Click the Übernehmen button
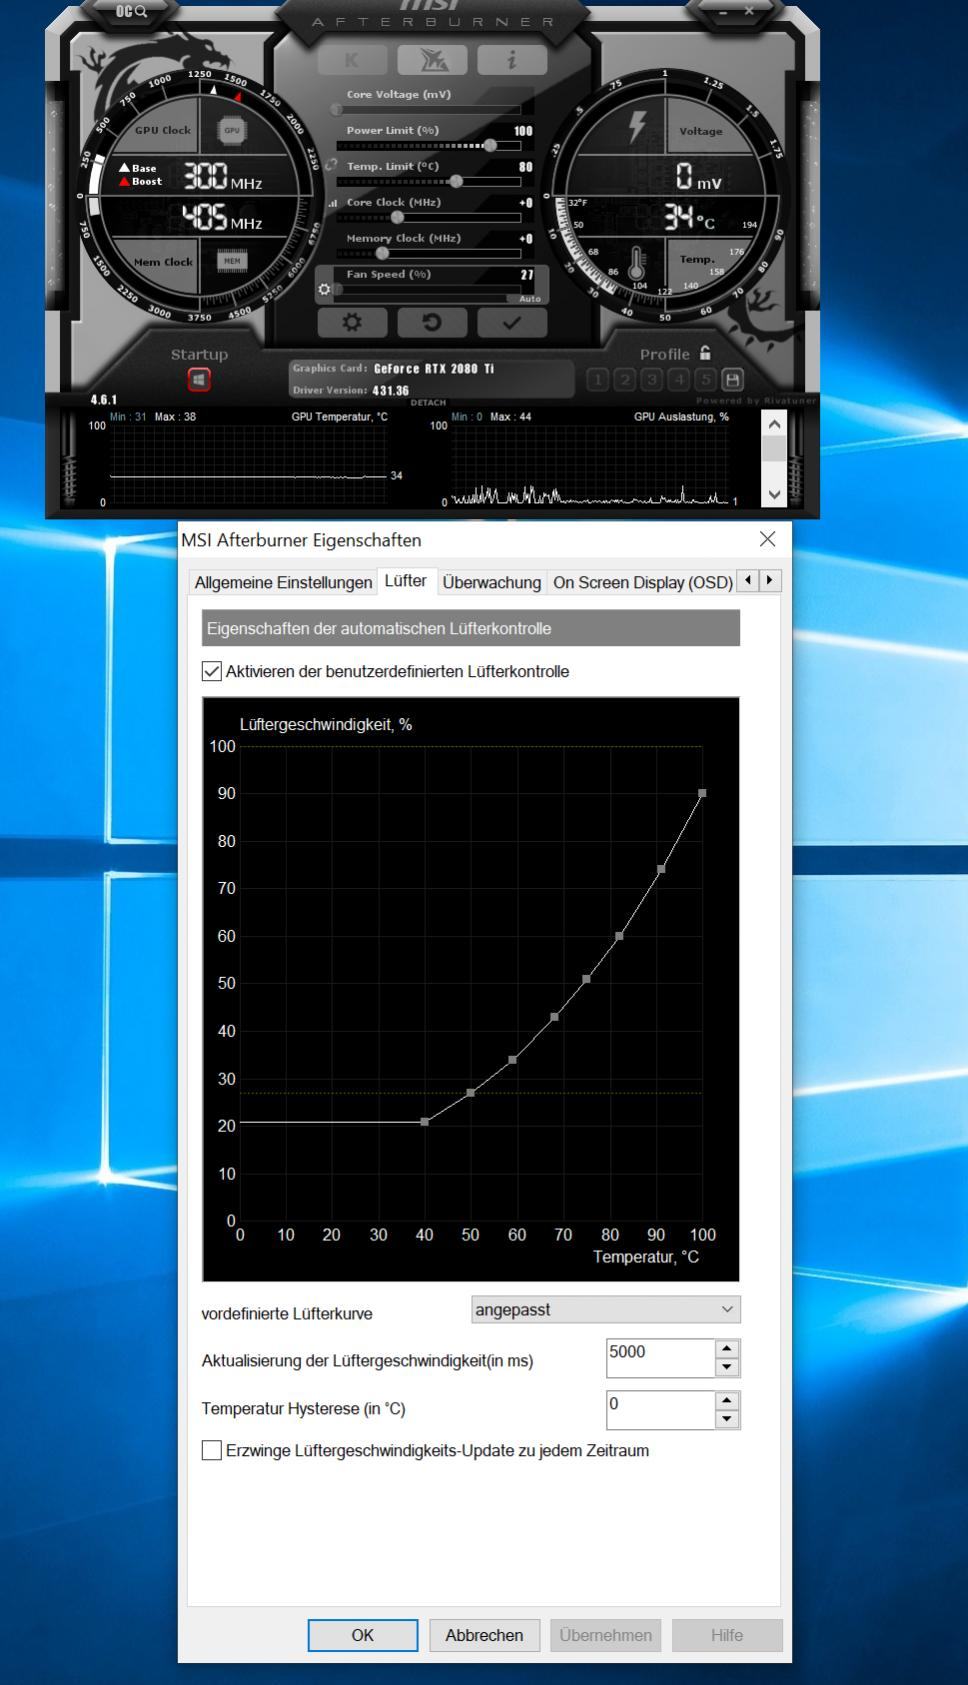 coord(606,1635)
